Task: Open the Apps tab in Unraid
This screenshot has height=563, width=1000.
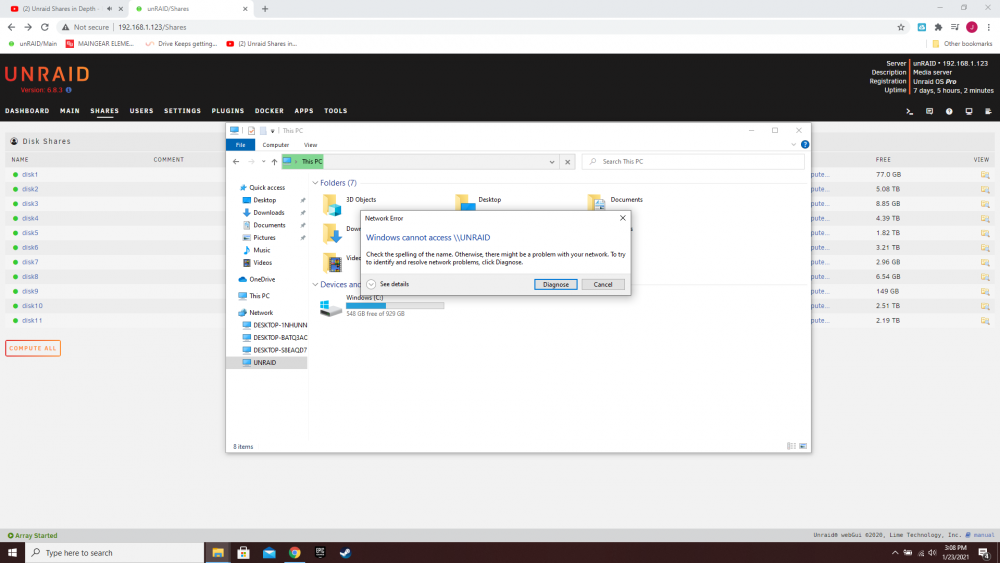Action: [x=304, y=111]
